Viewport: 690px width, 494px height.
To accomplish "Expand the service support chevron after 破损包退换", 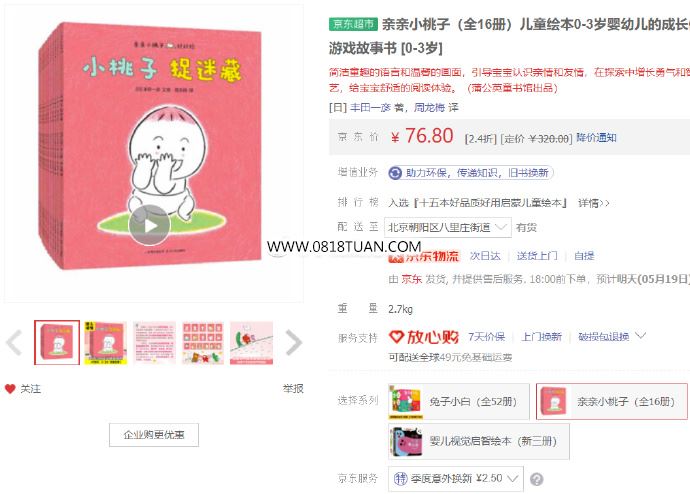I will coord(641,336).
